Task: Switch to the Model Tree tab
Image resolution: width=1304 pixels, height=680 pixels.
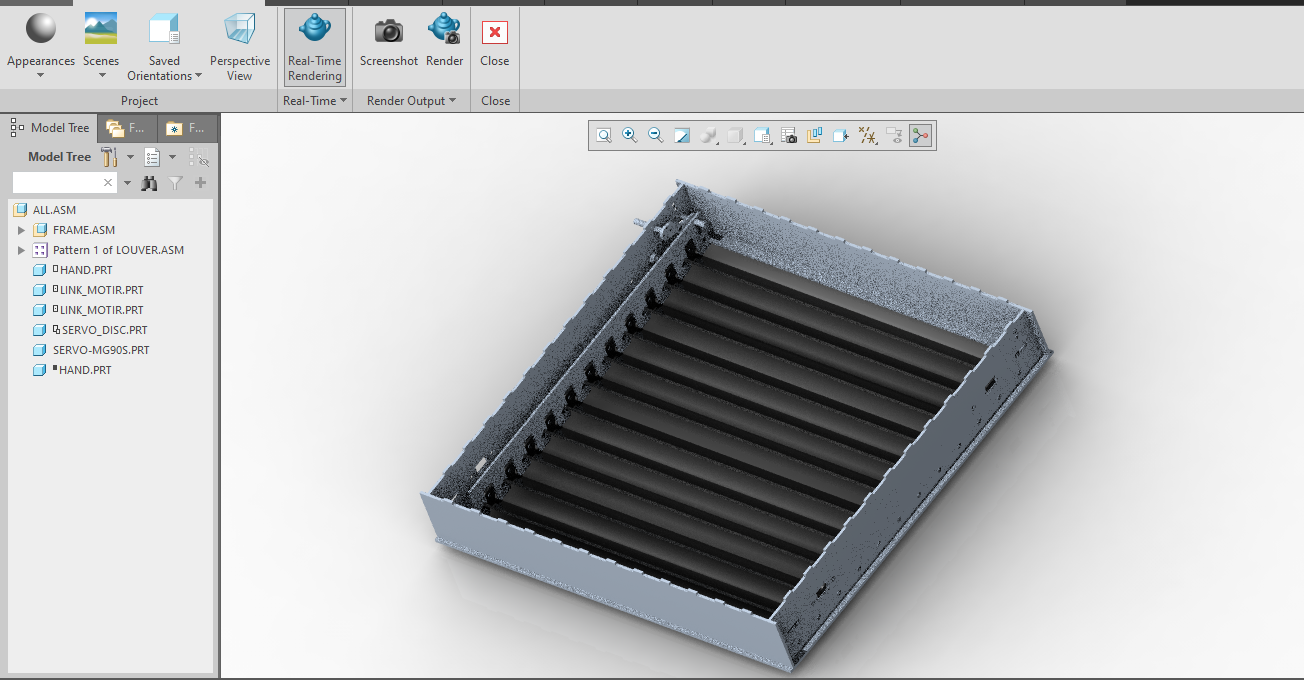Action: click(50, 128)
